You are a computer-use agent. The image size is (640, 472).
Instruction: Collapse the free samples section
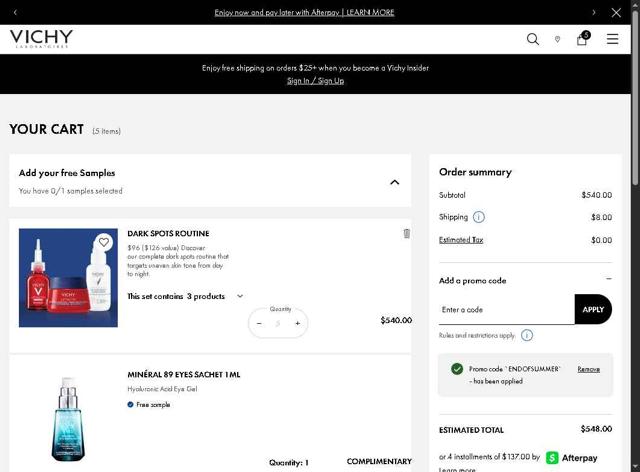394,182
